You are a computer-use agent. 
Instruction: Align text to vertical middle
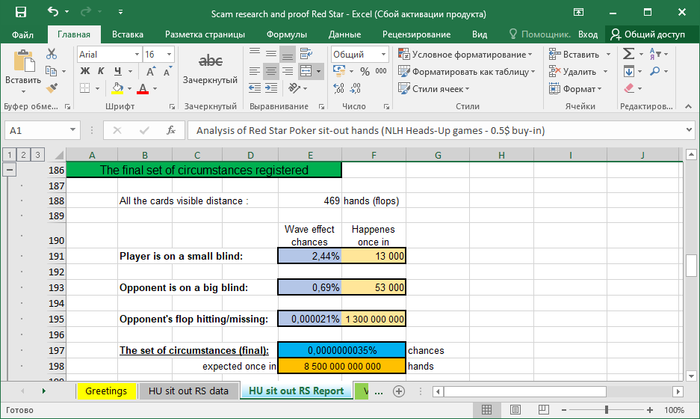(271, 54)
